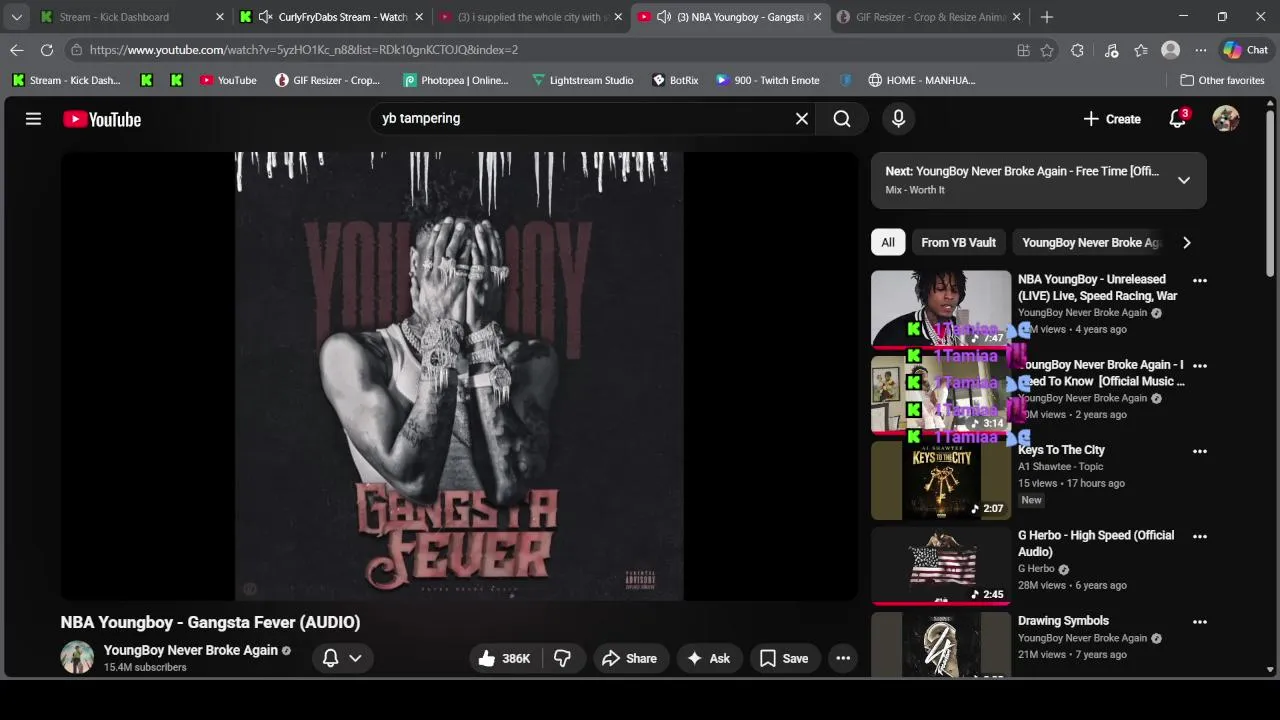The width and height of the screenshot is (1280, 720).
Task: Open browser settings and more ellipsis
Action: (x=1200, y=50)
